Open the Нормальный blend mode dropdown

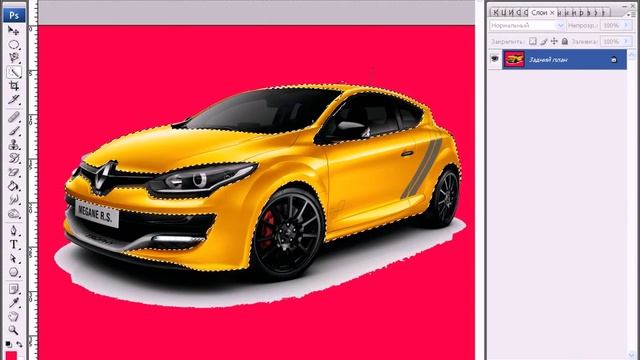(527, 25)
